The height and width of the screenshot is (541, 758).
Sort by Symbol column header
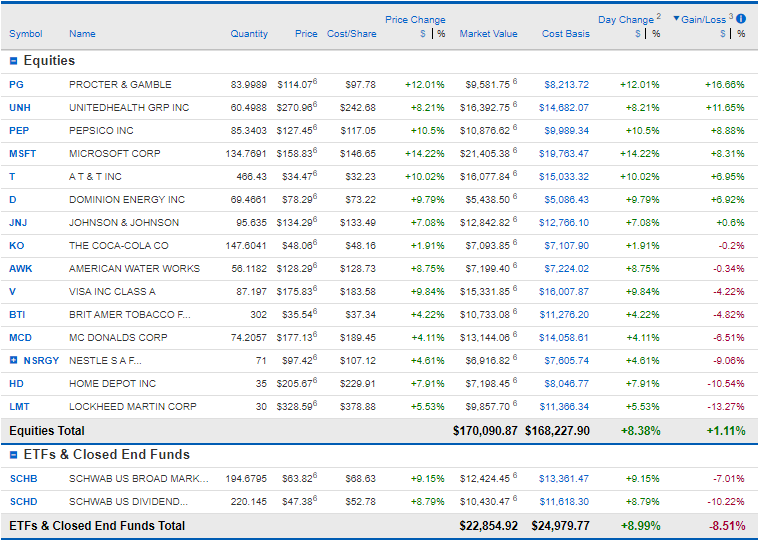tap(26, 34)
